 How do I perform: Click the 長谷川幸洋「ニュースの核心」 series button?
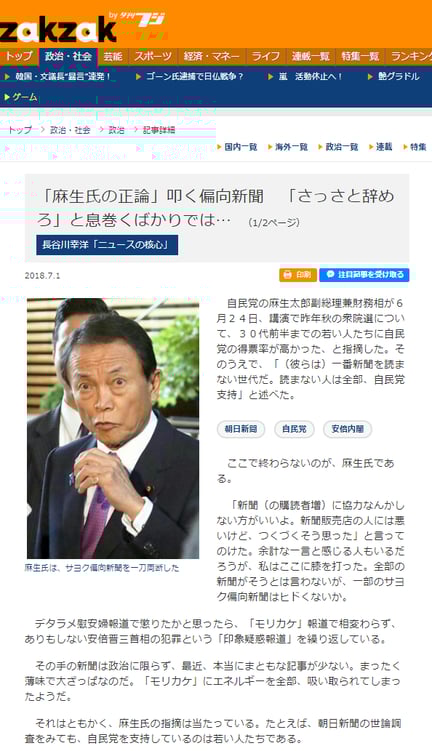(107, 245)
